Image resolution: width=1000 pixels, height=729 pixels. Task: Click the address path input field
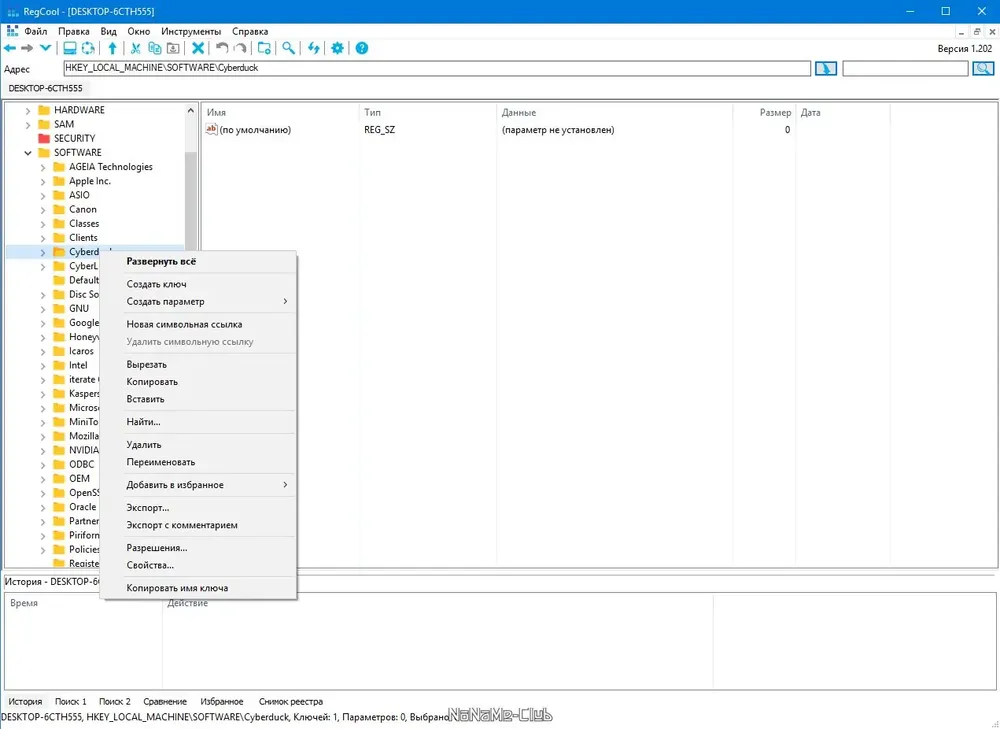pyautogui.click(x=437, y=68)
